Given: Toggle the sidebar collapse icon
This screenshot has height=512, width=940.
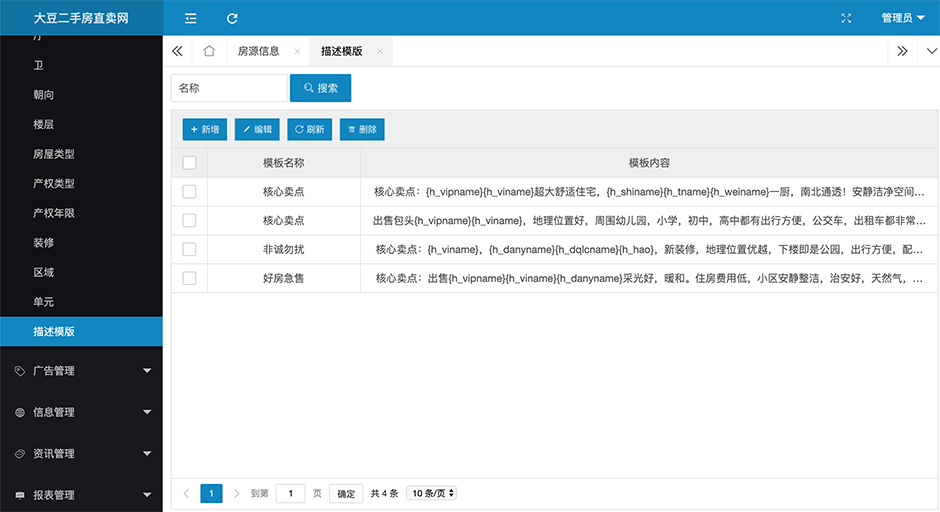Looking at the screenshot, I should (191, 18).
